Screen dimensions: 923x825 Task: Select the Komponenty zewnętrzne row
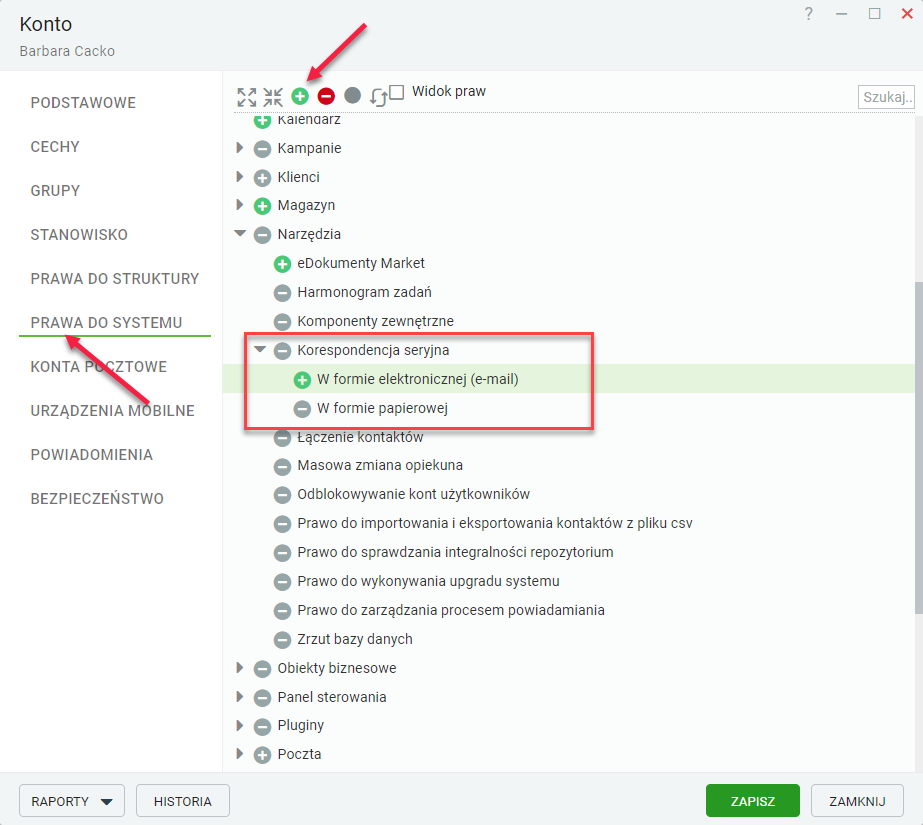pyautogui.click(x=376, y=321)
